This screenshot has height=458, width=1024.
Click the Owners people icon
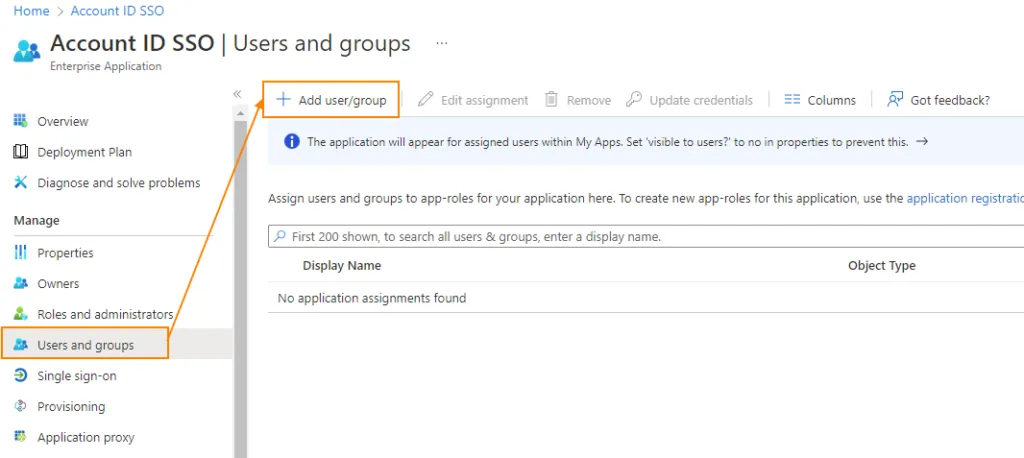click(x=20, y=283)
